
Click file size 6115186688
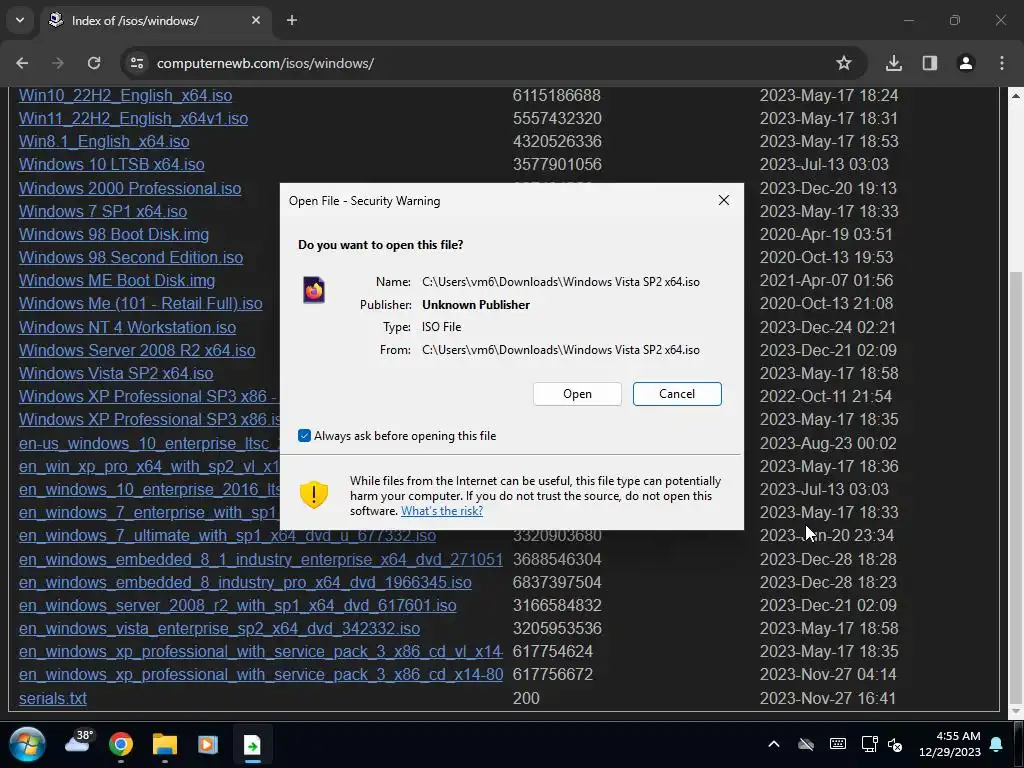click(x=556, y=95)
